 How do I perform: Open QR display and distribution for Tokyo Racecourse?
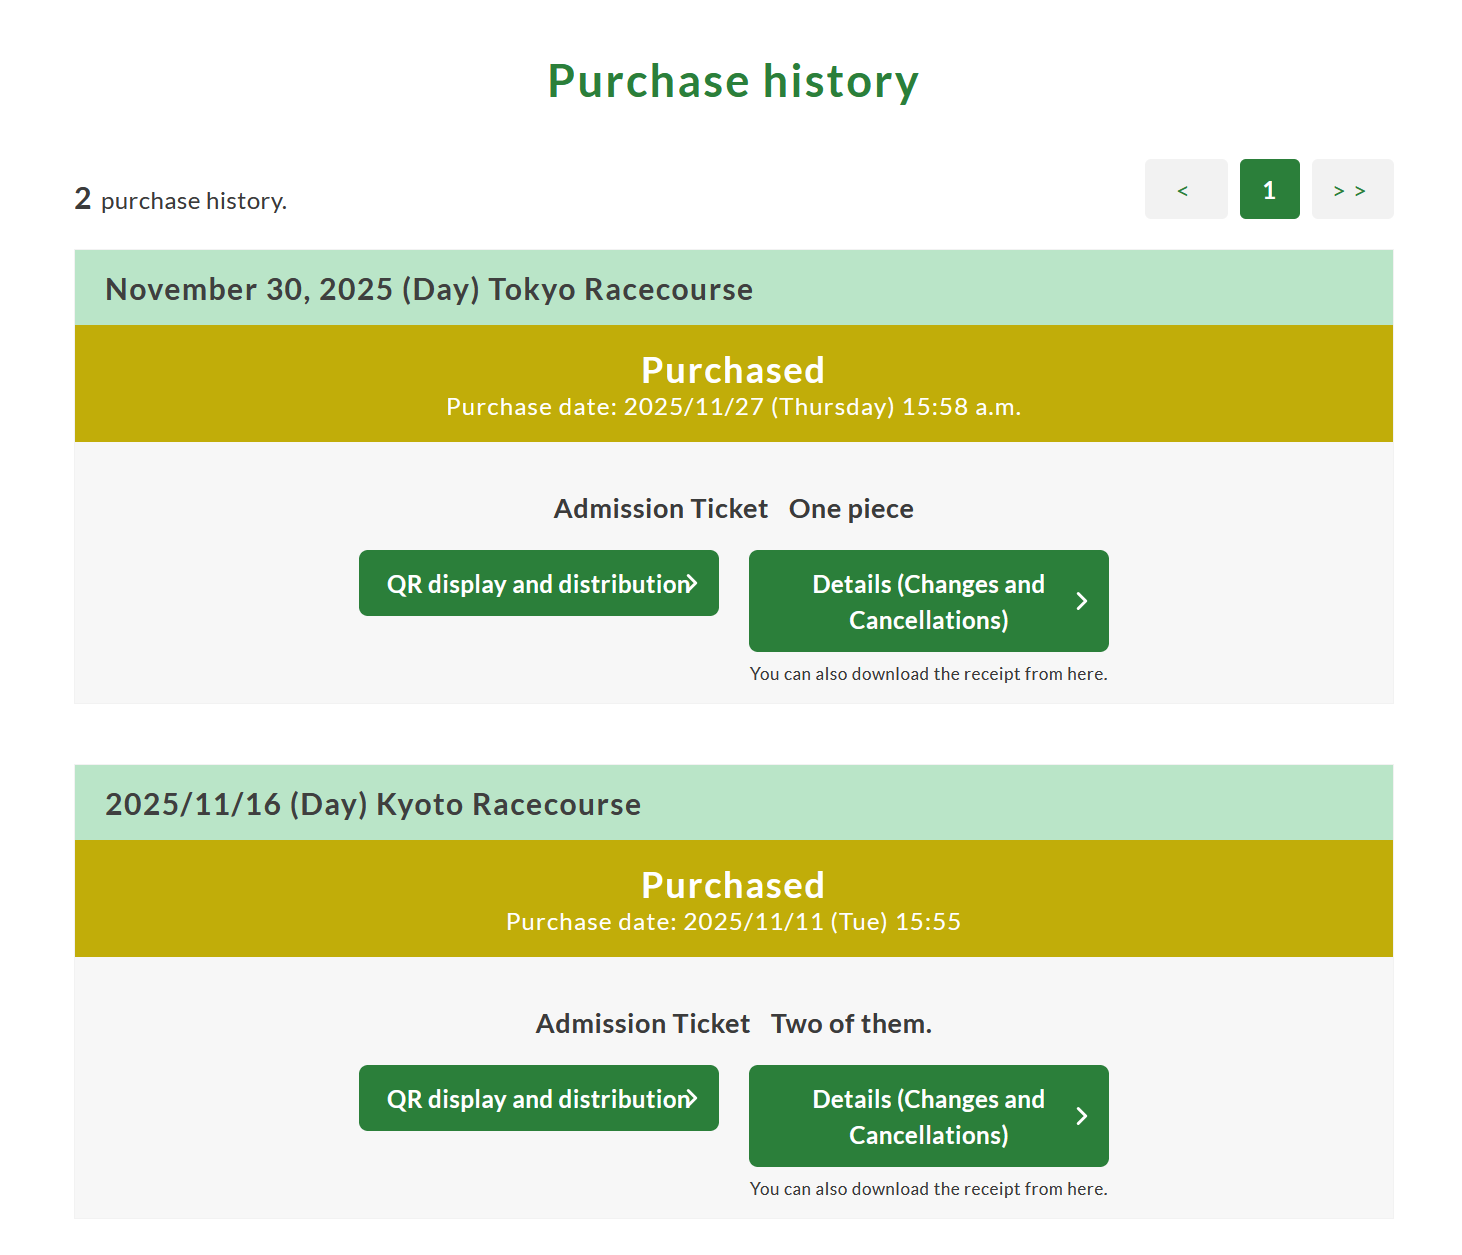[539, 583]
